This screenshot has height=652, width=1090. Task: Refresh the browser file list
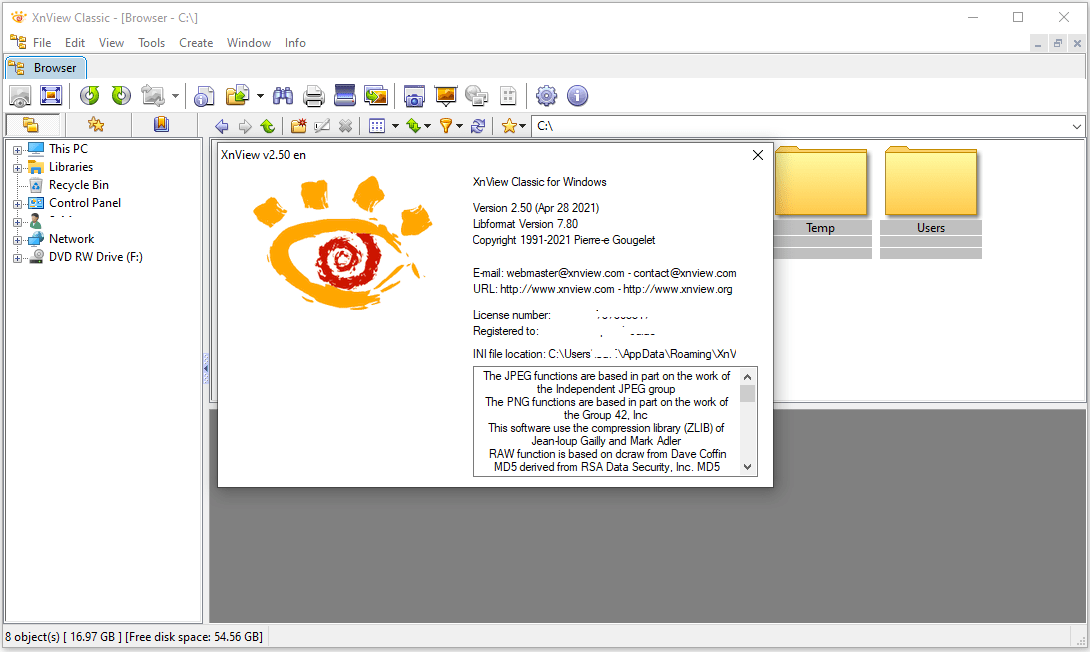pos(478,126)
